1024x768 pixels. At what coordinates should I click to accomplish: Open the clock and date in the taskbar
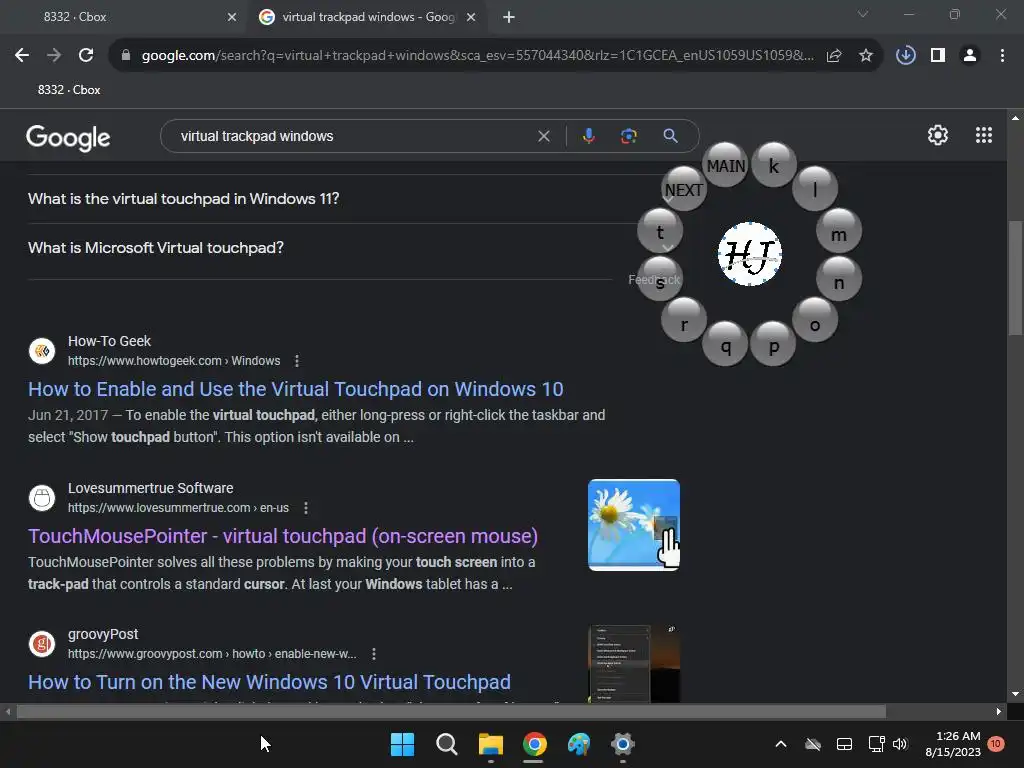tap(953, 744)
